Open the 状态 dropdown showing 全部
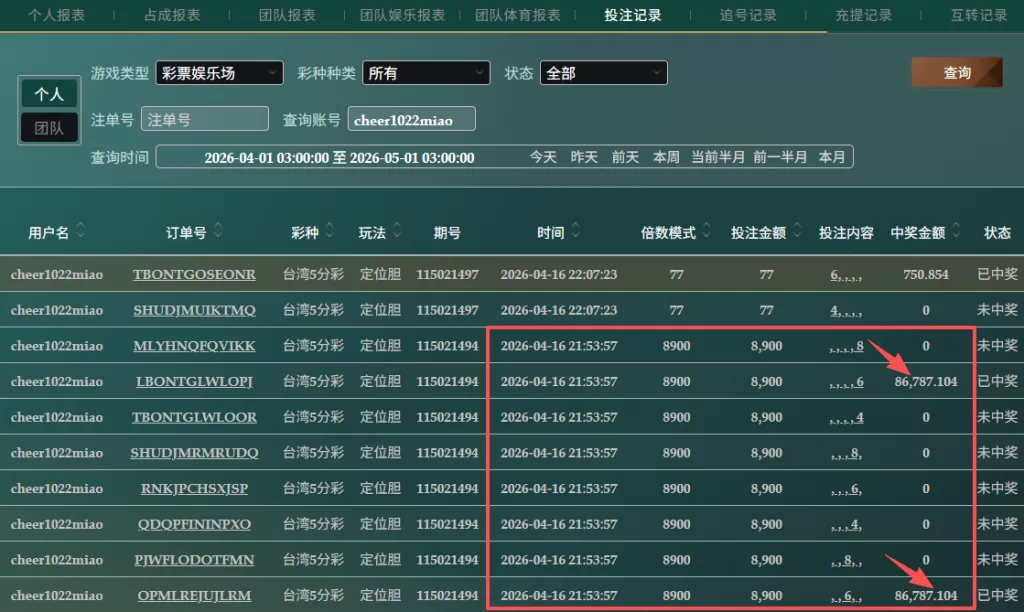The height and width of the screenshot is (612, 1024). pos(603,73)
